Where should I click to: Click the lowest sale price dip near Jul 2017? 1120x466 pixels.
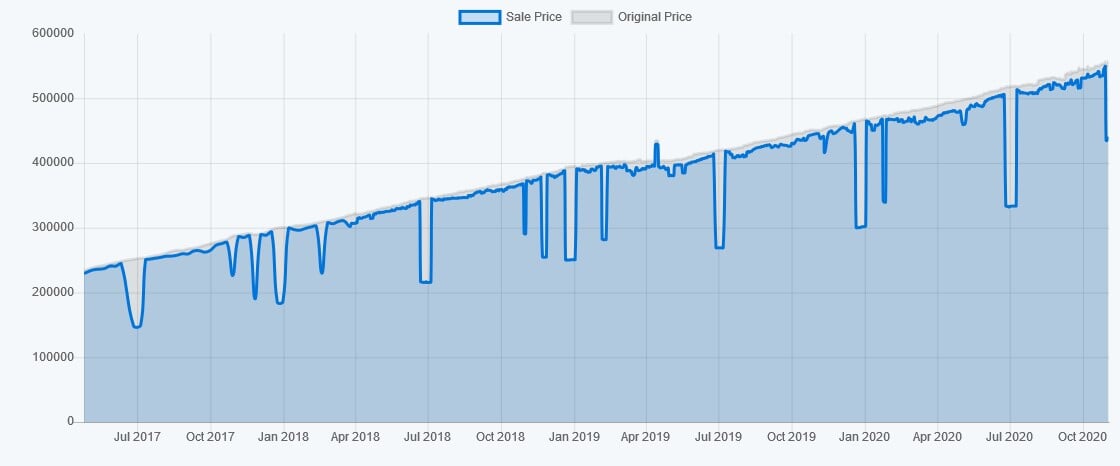click(136, 327)
